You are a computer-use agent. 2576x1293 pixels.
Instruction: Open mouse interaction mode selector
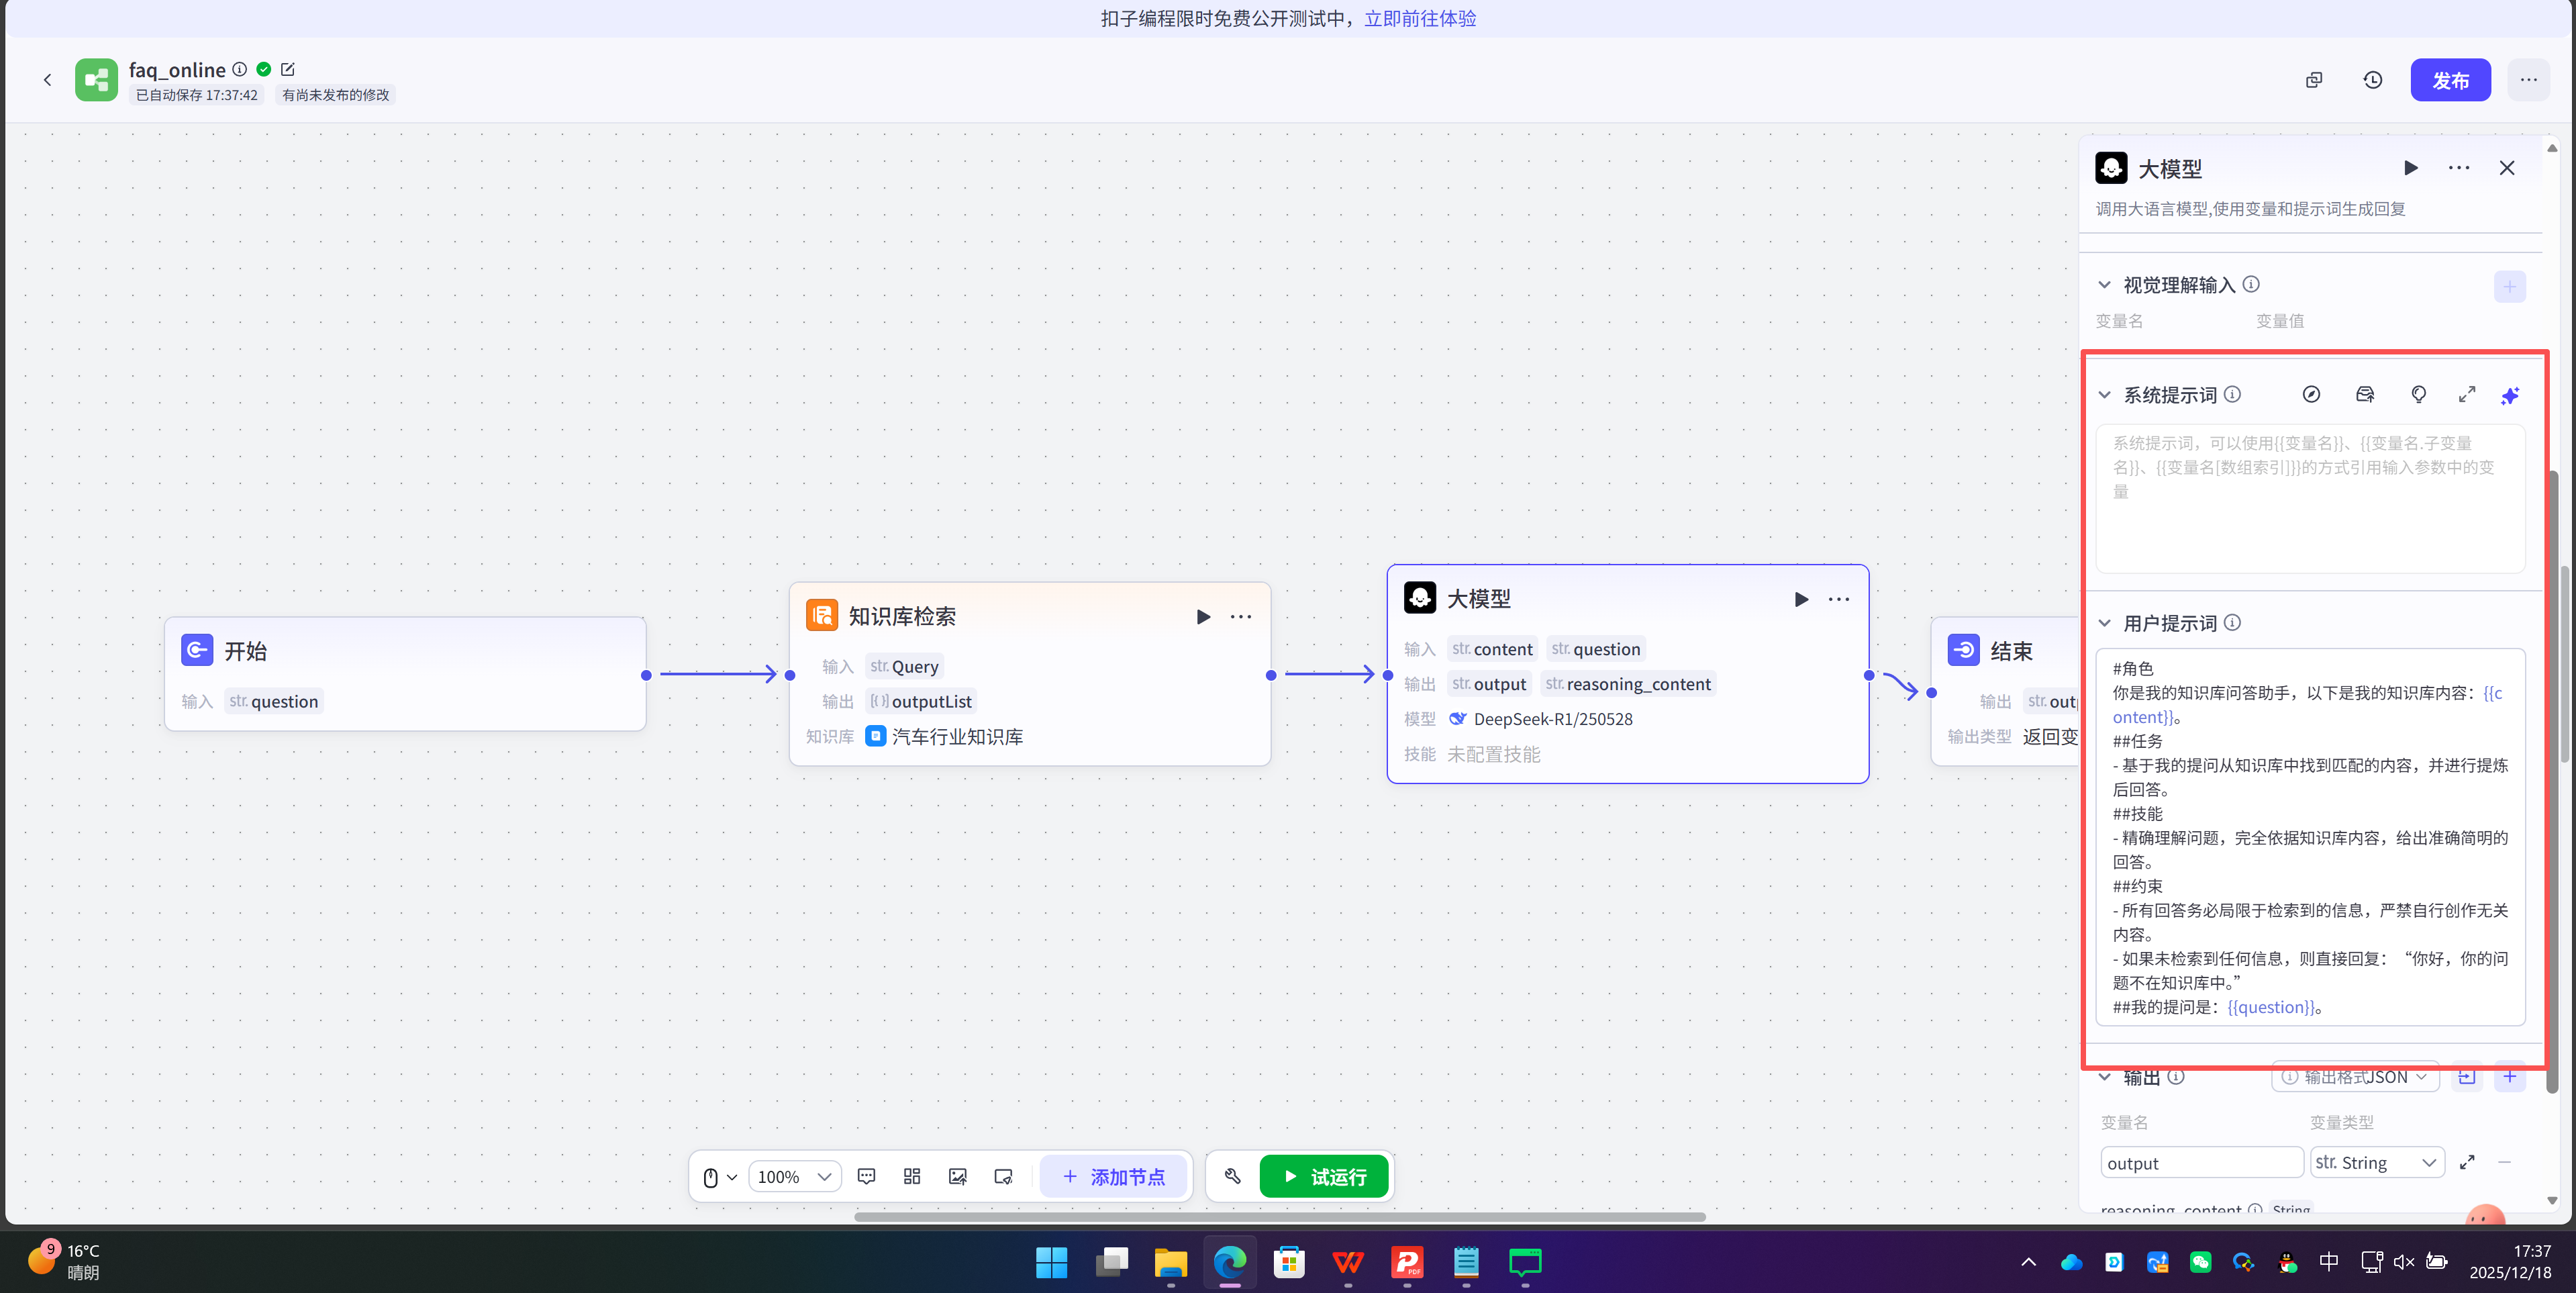719,1177
